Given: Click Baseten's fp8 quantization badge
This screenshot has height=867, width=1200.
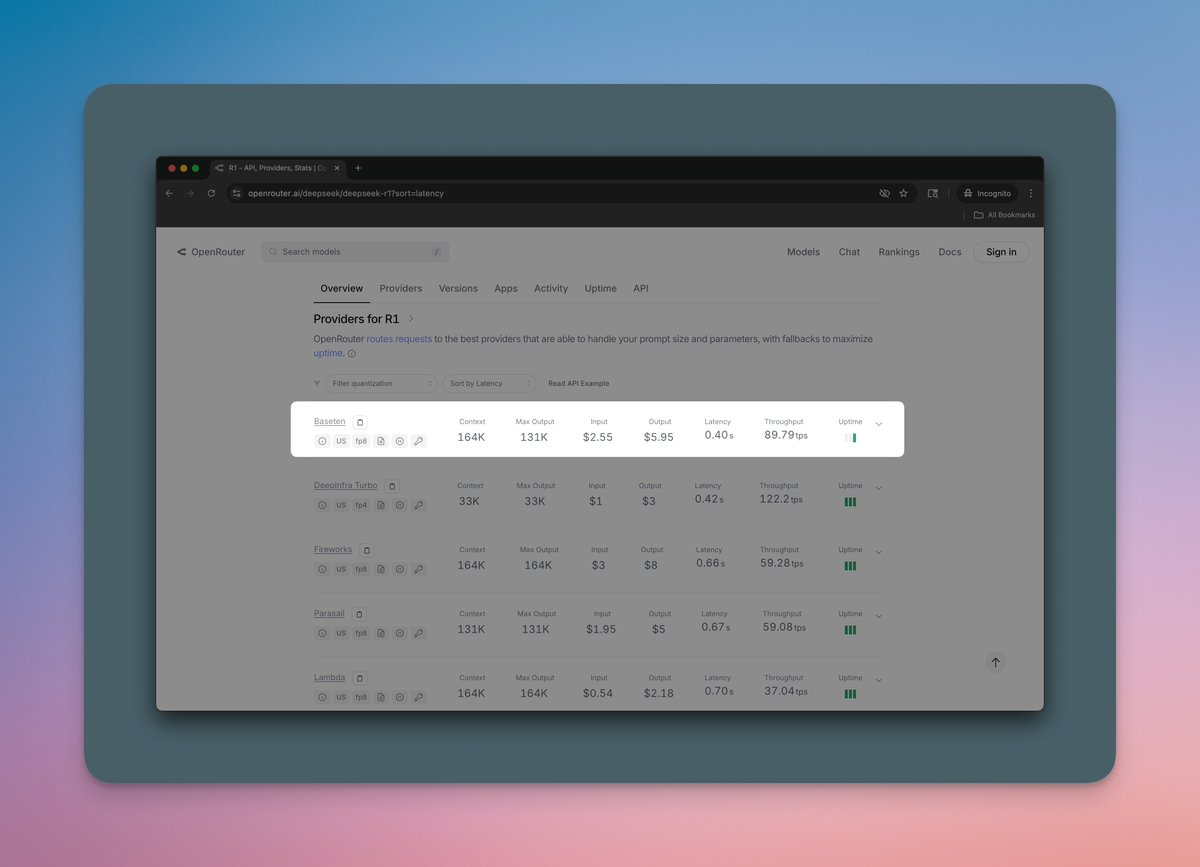Looking at the screenshot, I should coord(361,441).
